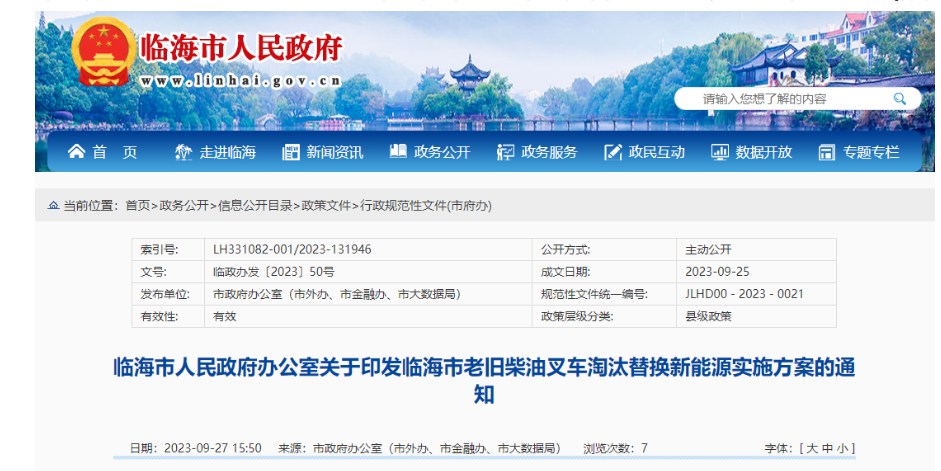This screenshot has width=941, height=471.
Task: Click the 政民互动 pencil icon
Action: (613, 152)
